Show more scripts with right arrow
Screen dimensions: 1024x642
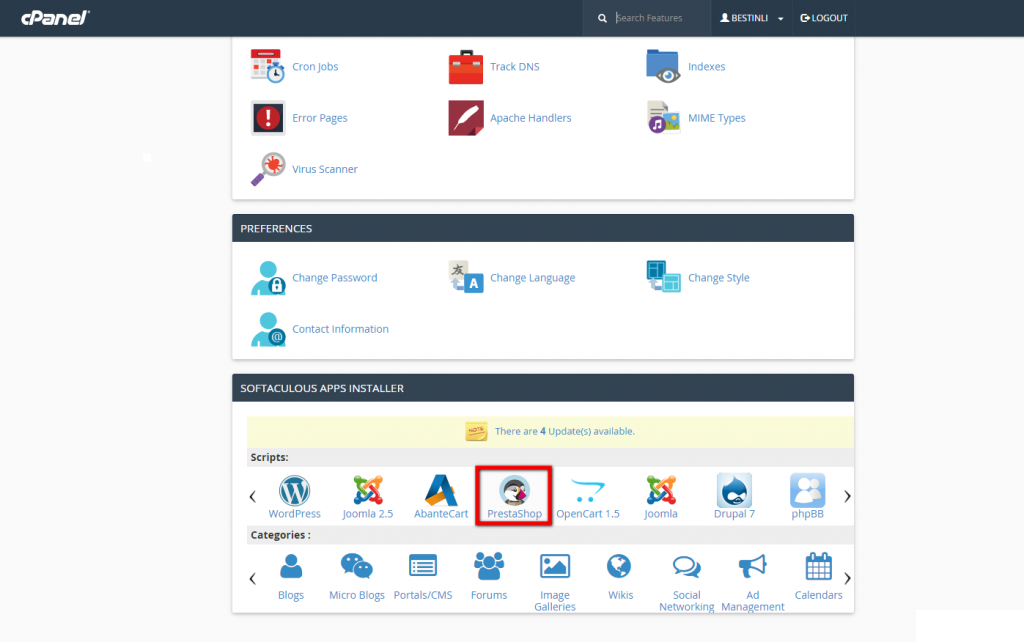tap(847, 496)
